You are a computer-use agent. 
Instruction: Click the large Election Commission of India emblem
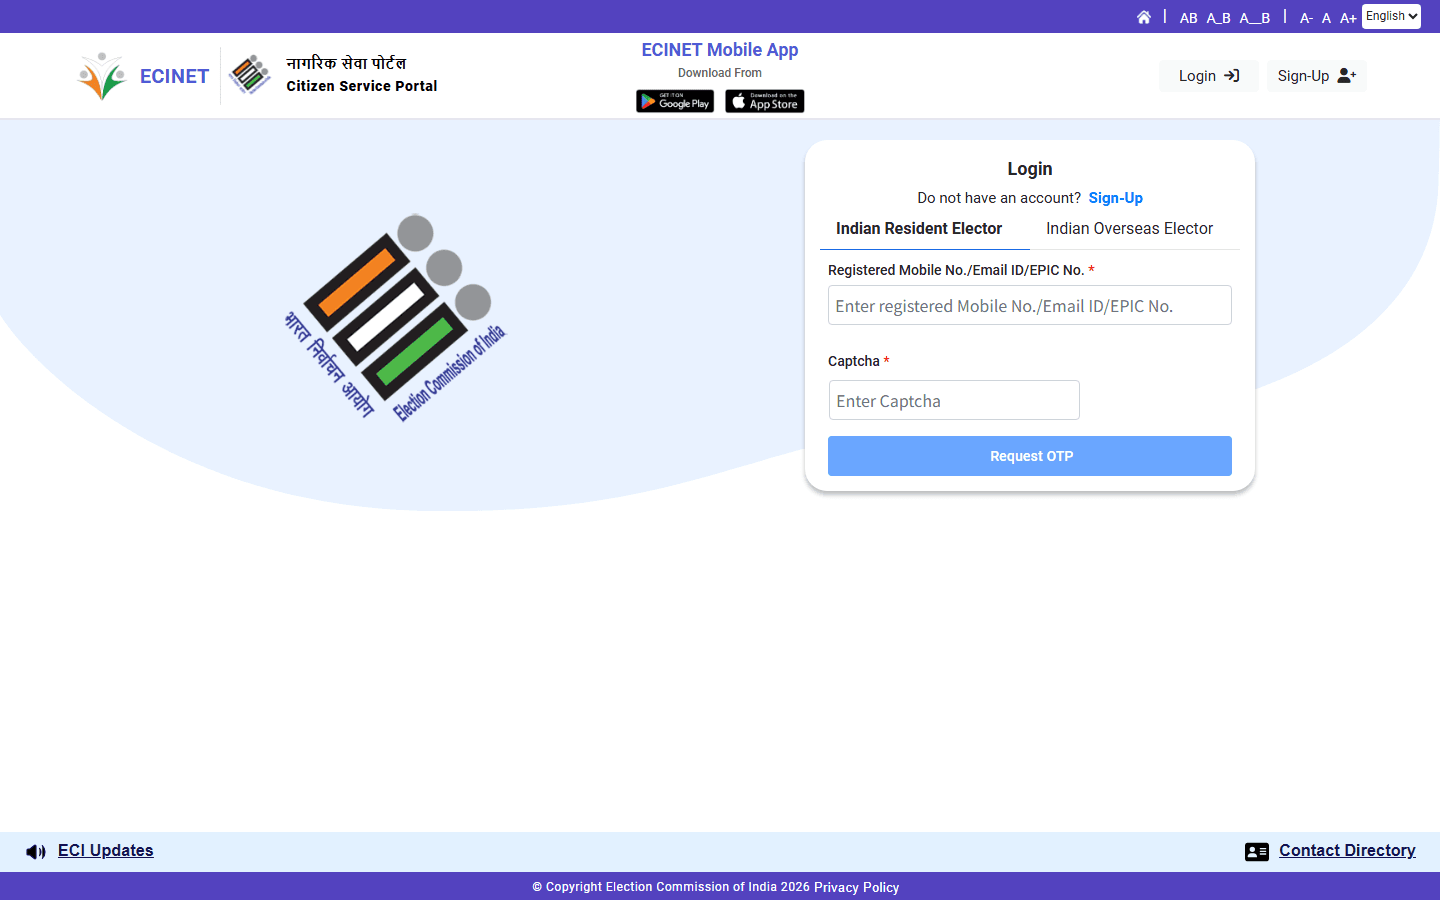click(x=395, y=318)
